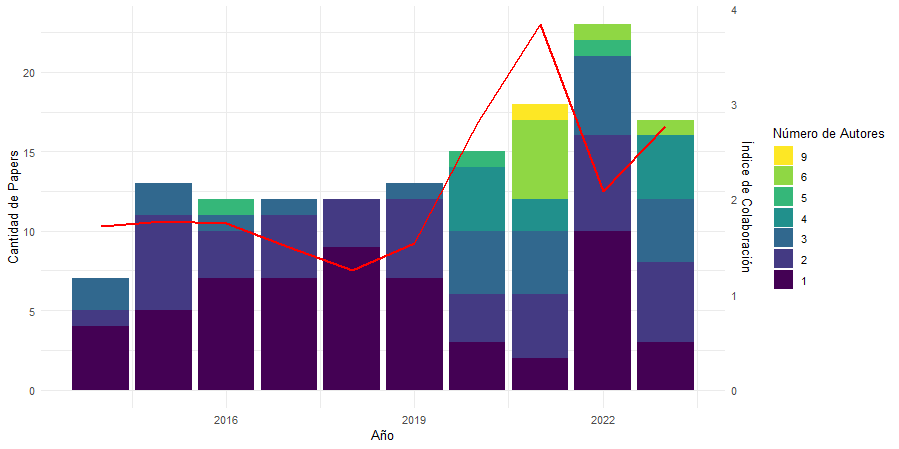Click the yellow legend swatch for 9 authors

[783, 156]
